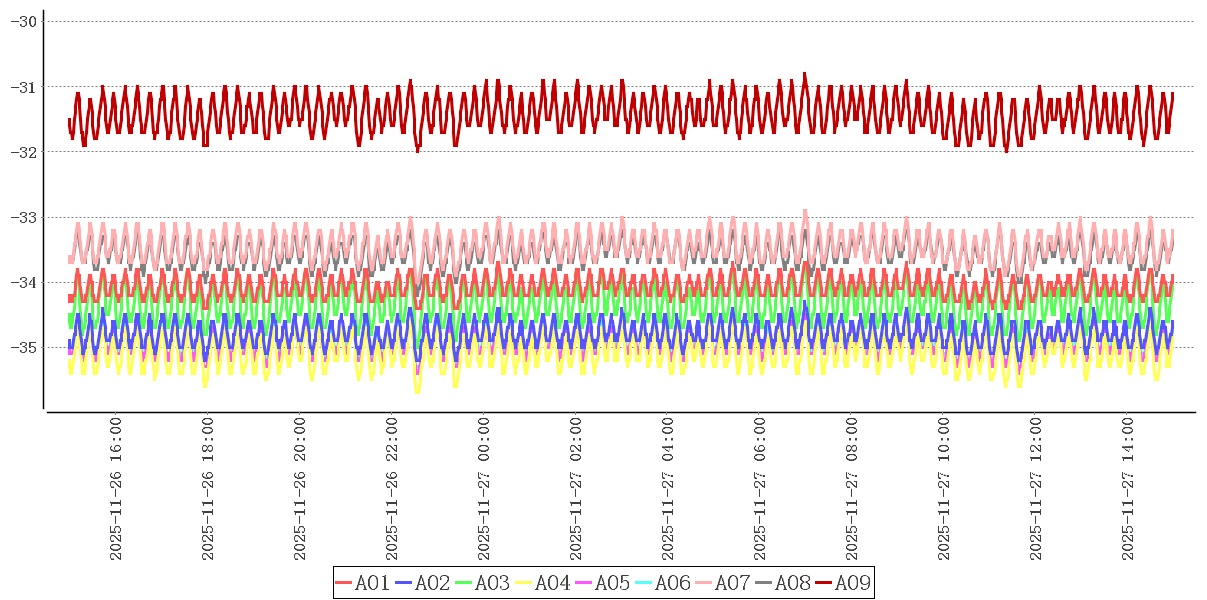Toggle visibility of the A04 legend item

pyautogui.click(x=552, y=583)
